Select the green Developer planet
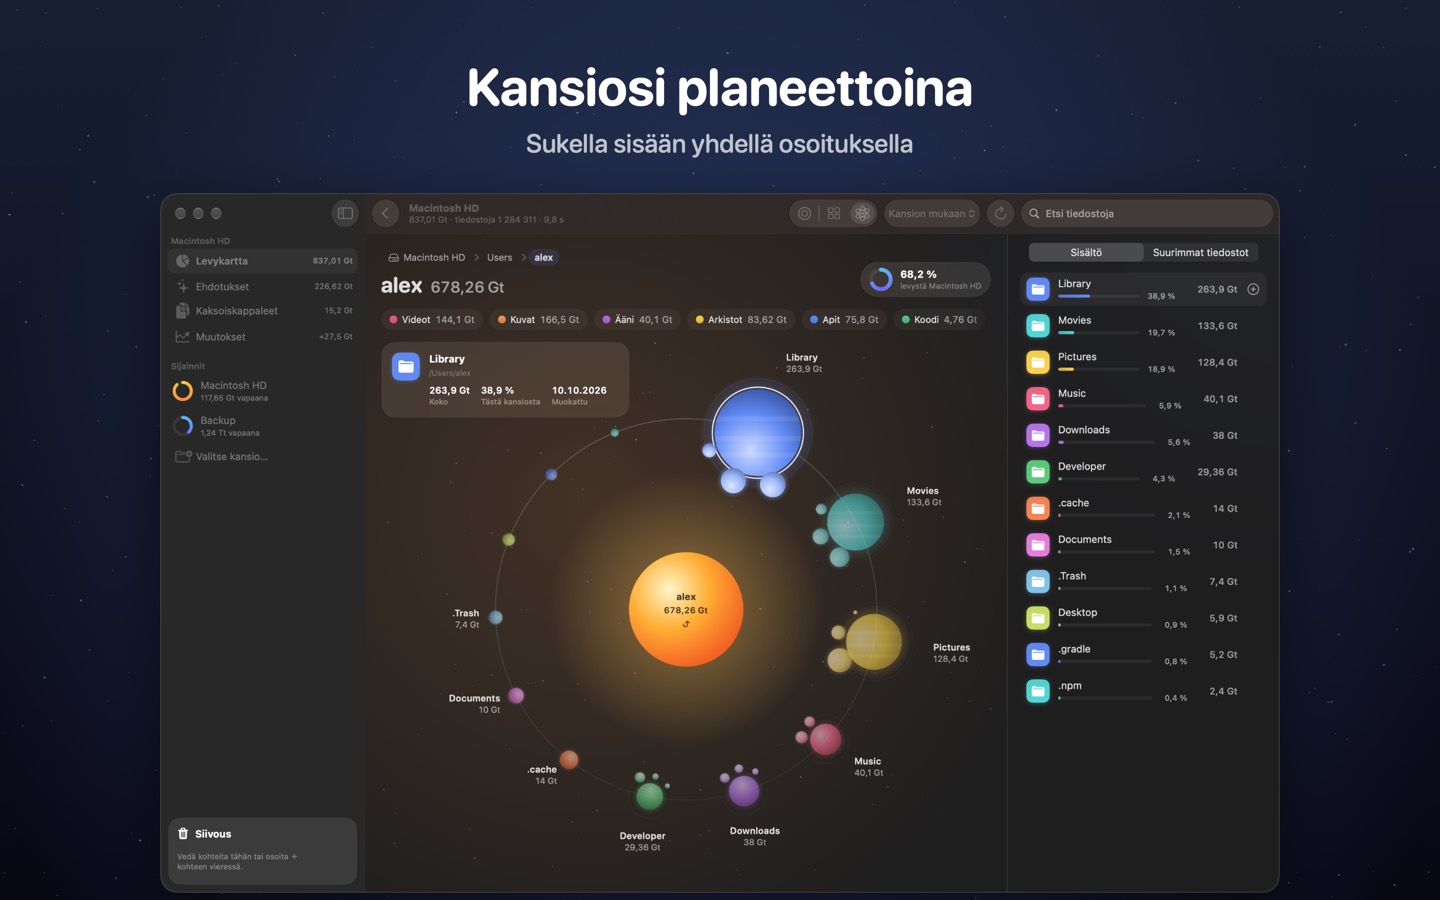 [x=650, y=796]
